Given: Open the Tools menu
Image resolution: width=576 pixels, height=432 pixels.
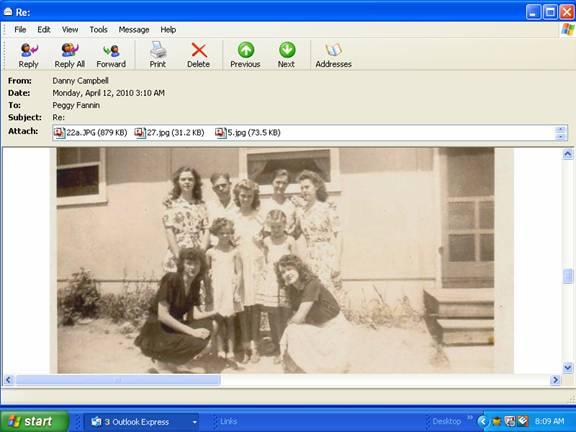Looking at the screenshot, I should (x=98, y=30).
